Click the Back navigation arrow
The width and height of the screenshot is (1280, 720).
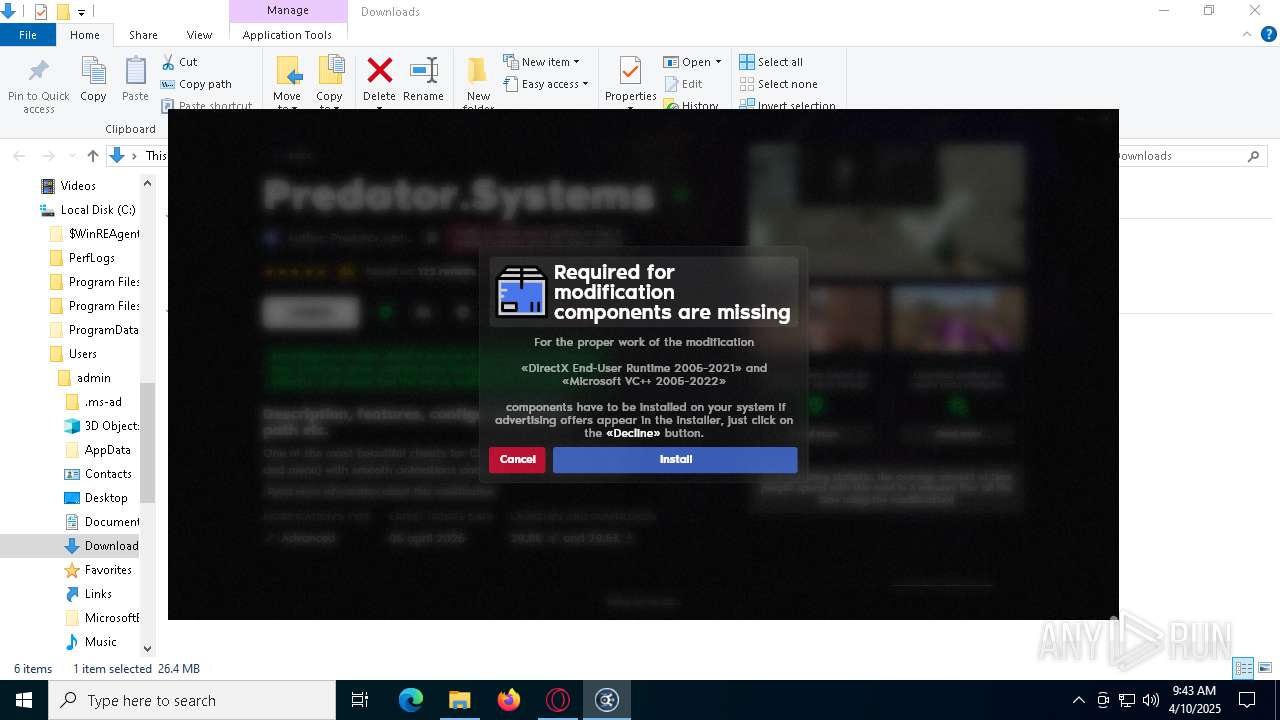(x=19, y=156)
